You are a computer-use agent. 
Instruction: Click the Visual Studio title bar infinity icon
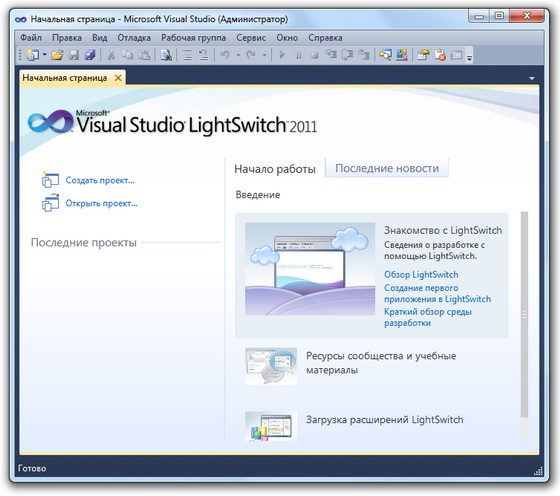pyautogui.click(x=21, y=19)
